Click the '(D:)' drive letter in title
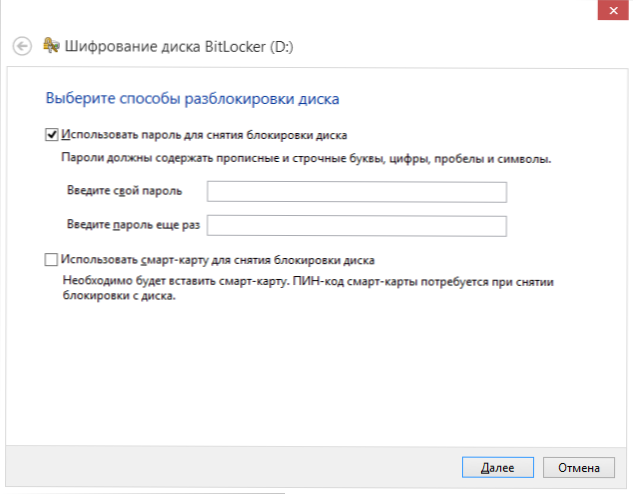 coord(281,47)
